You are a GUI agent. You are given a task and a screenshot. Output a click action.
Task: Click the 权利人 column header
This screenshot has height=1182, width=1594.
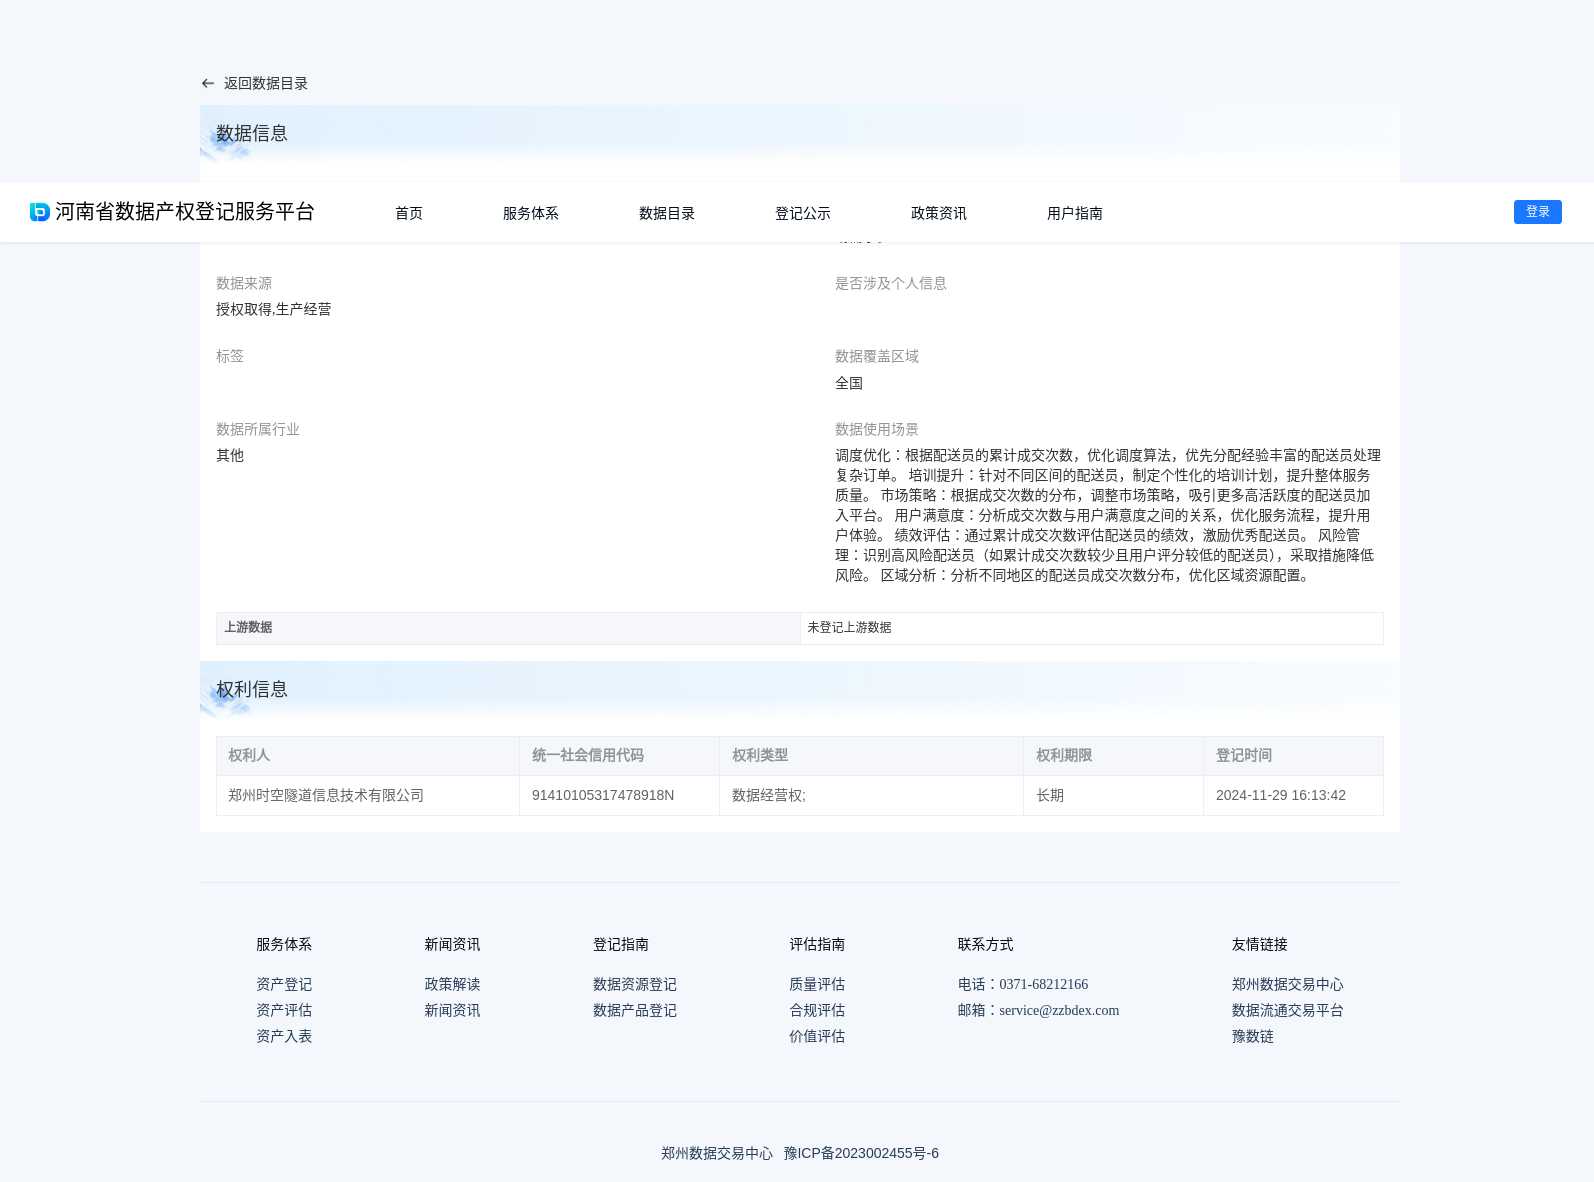368,756
